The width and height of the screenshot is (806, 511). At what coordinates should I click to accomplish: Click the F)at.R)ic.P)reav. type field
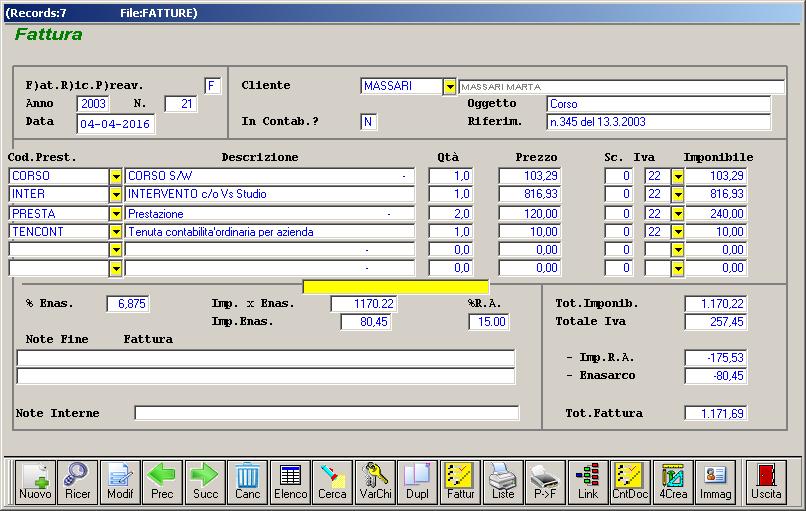coord(212,86)
